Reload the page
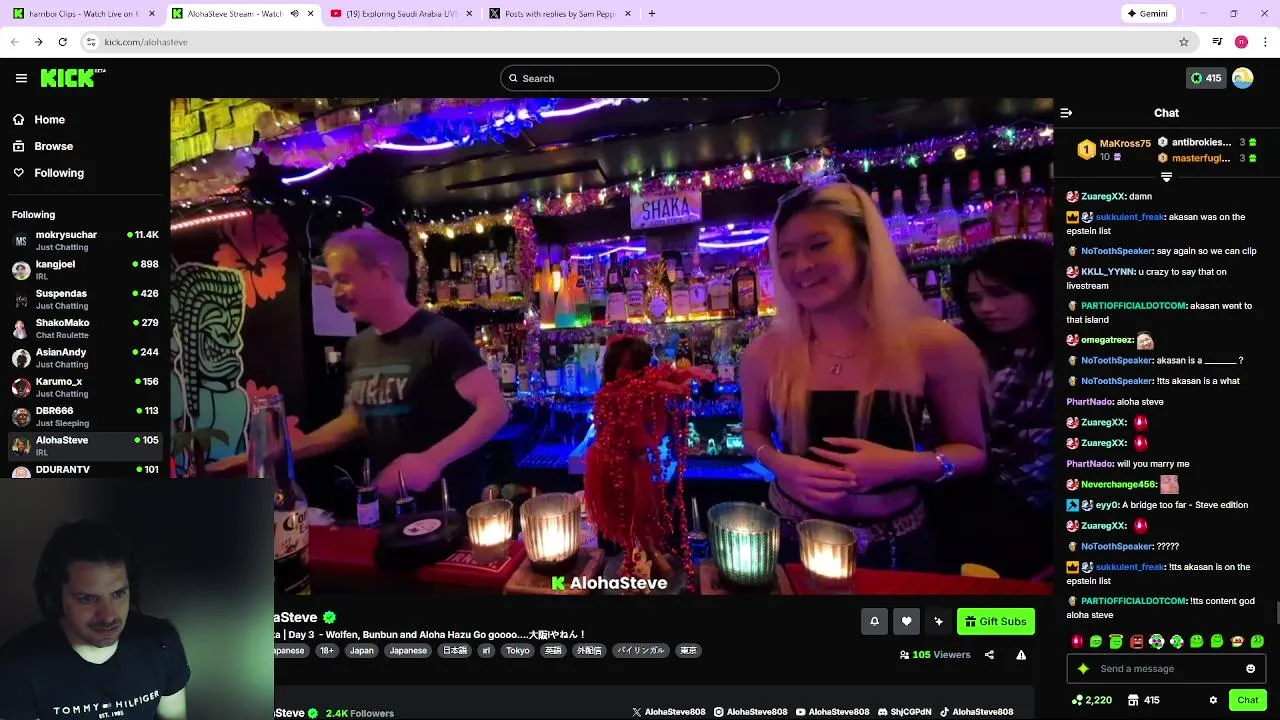This screenshot has width=1280, height=720. (62, 42)
